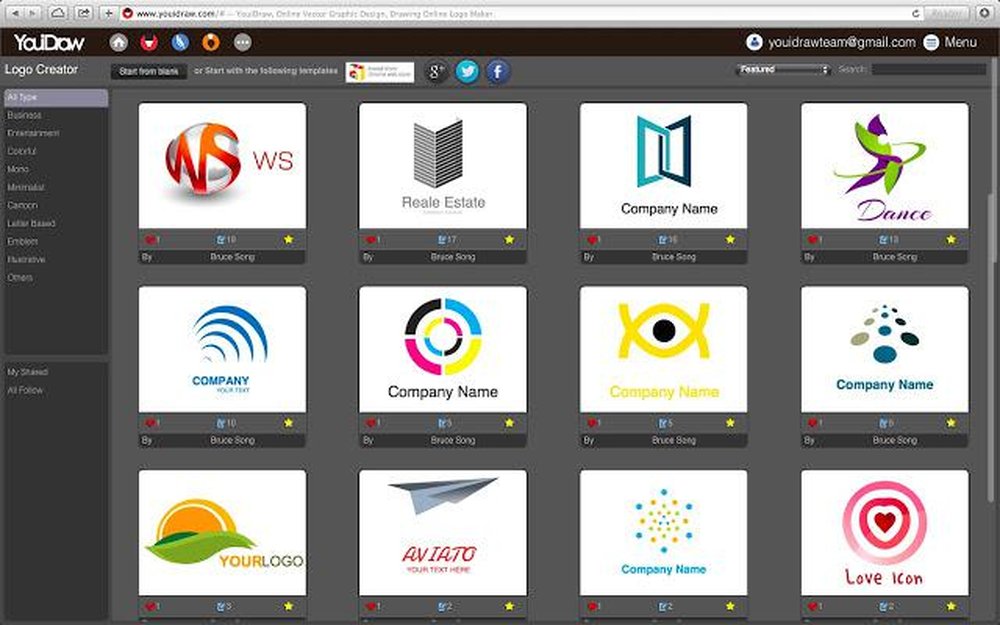1000x625 pixels.
Task: Share via the Twitter icon
Action: coord(467,71)
